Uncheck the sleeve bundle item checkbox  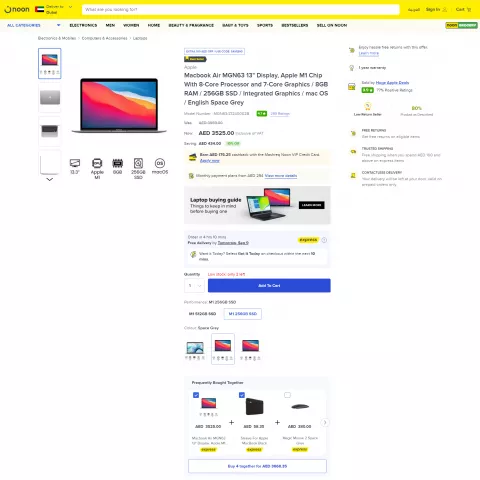[x=242, y=395]
